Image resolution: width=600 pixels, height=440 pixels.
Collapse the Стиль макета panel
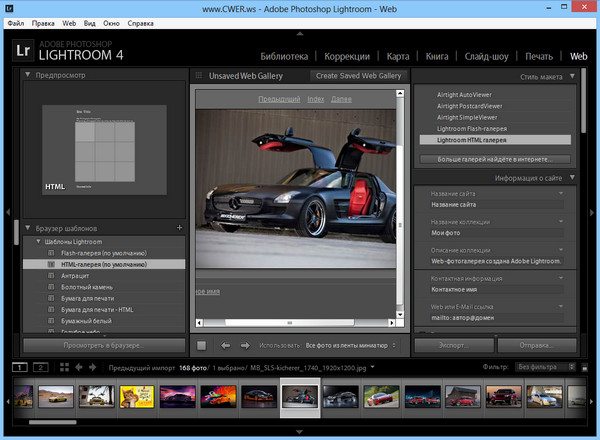[572, 76]
